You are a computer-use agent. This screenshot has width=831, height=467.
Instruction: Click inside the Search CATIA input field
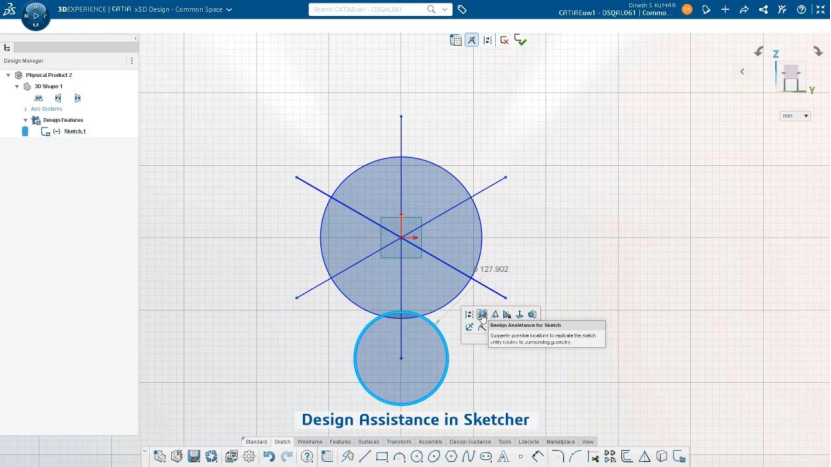[x=369, y=10]
